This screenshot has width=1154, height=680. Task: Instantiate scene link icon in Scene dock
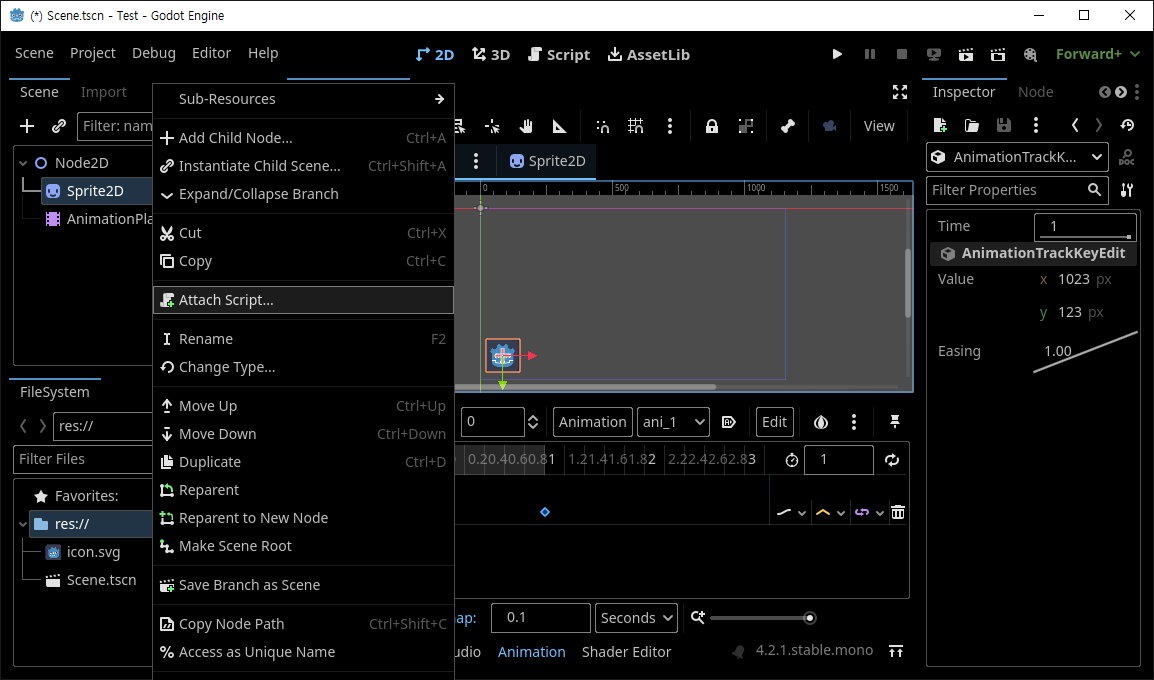pyautogui.click(x=59, y=126)
